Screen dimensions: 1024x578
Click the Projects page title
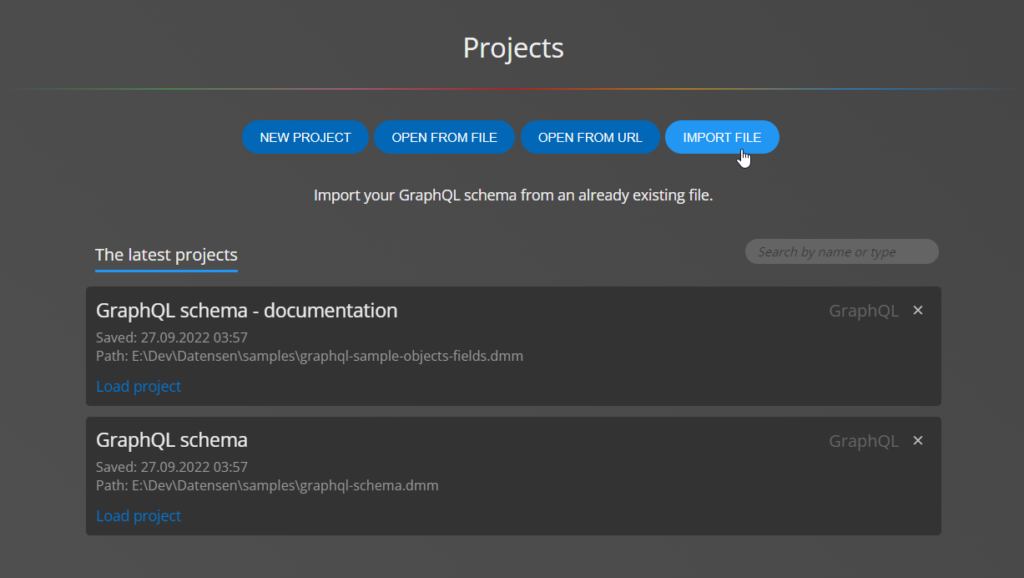click(512, 47)
